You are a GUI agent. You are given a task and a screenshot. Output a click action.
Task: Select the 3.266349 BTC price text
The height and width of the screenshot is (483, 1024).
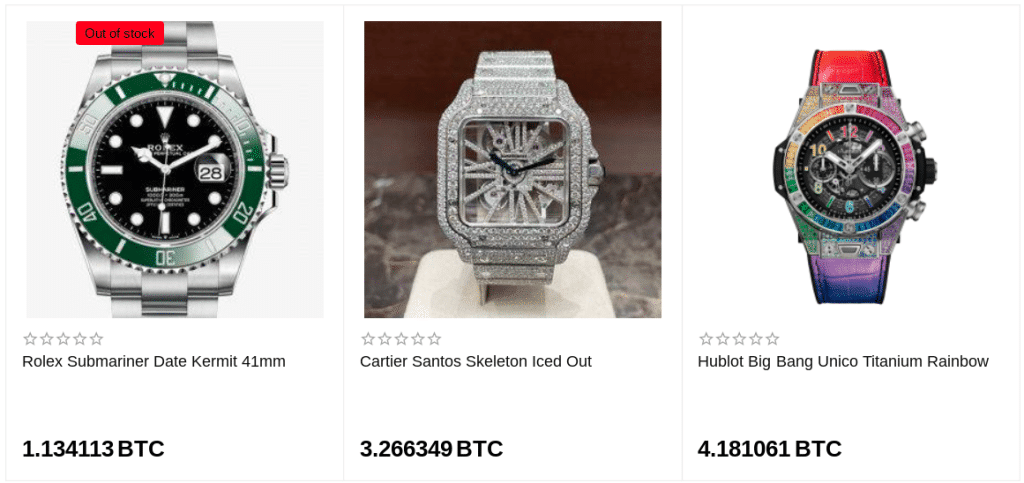click(x=431, y=449)
